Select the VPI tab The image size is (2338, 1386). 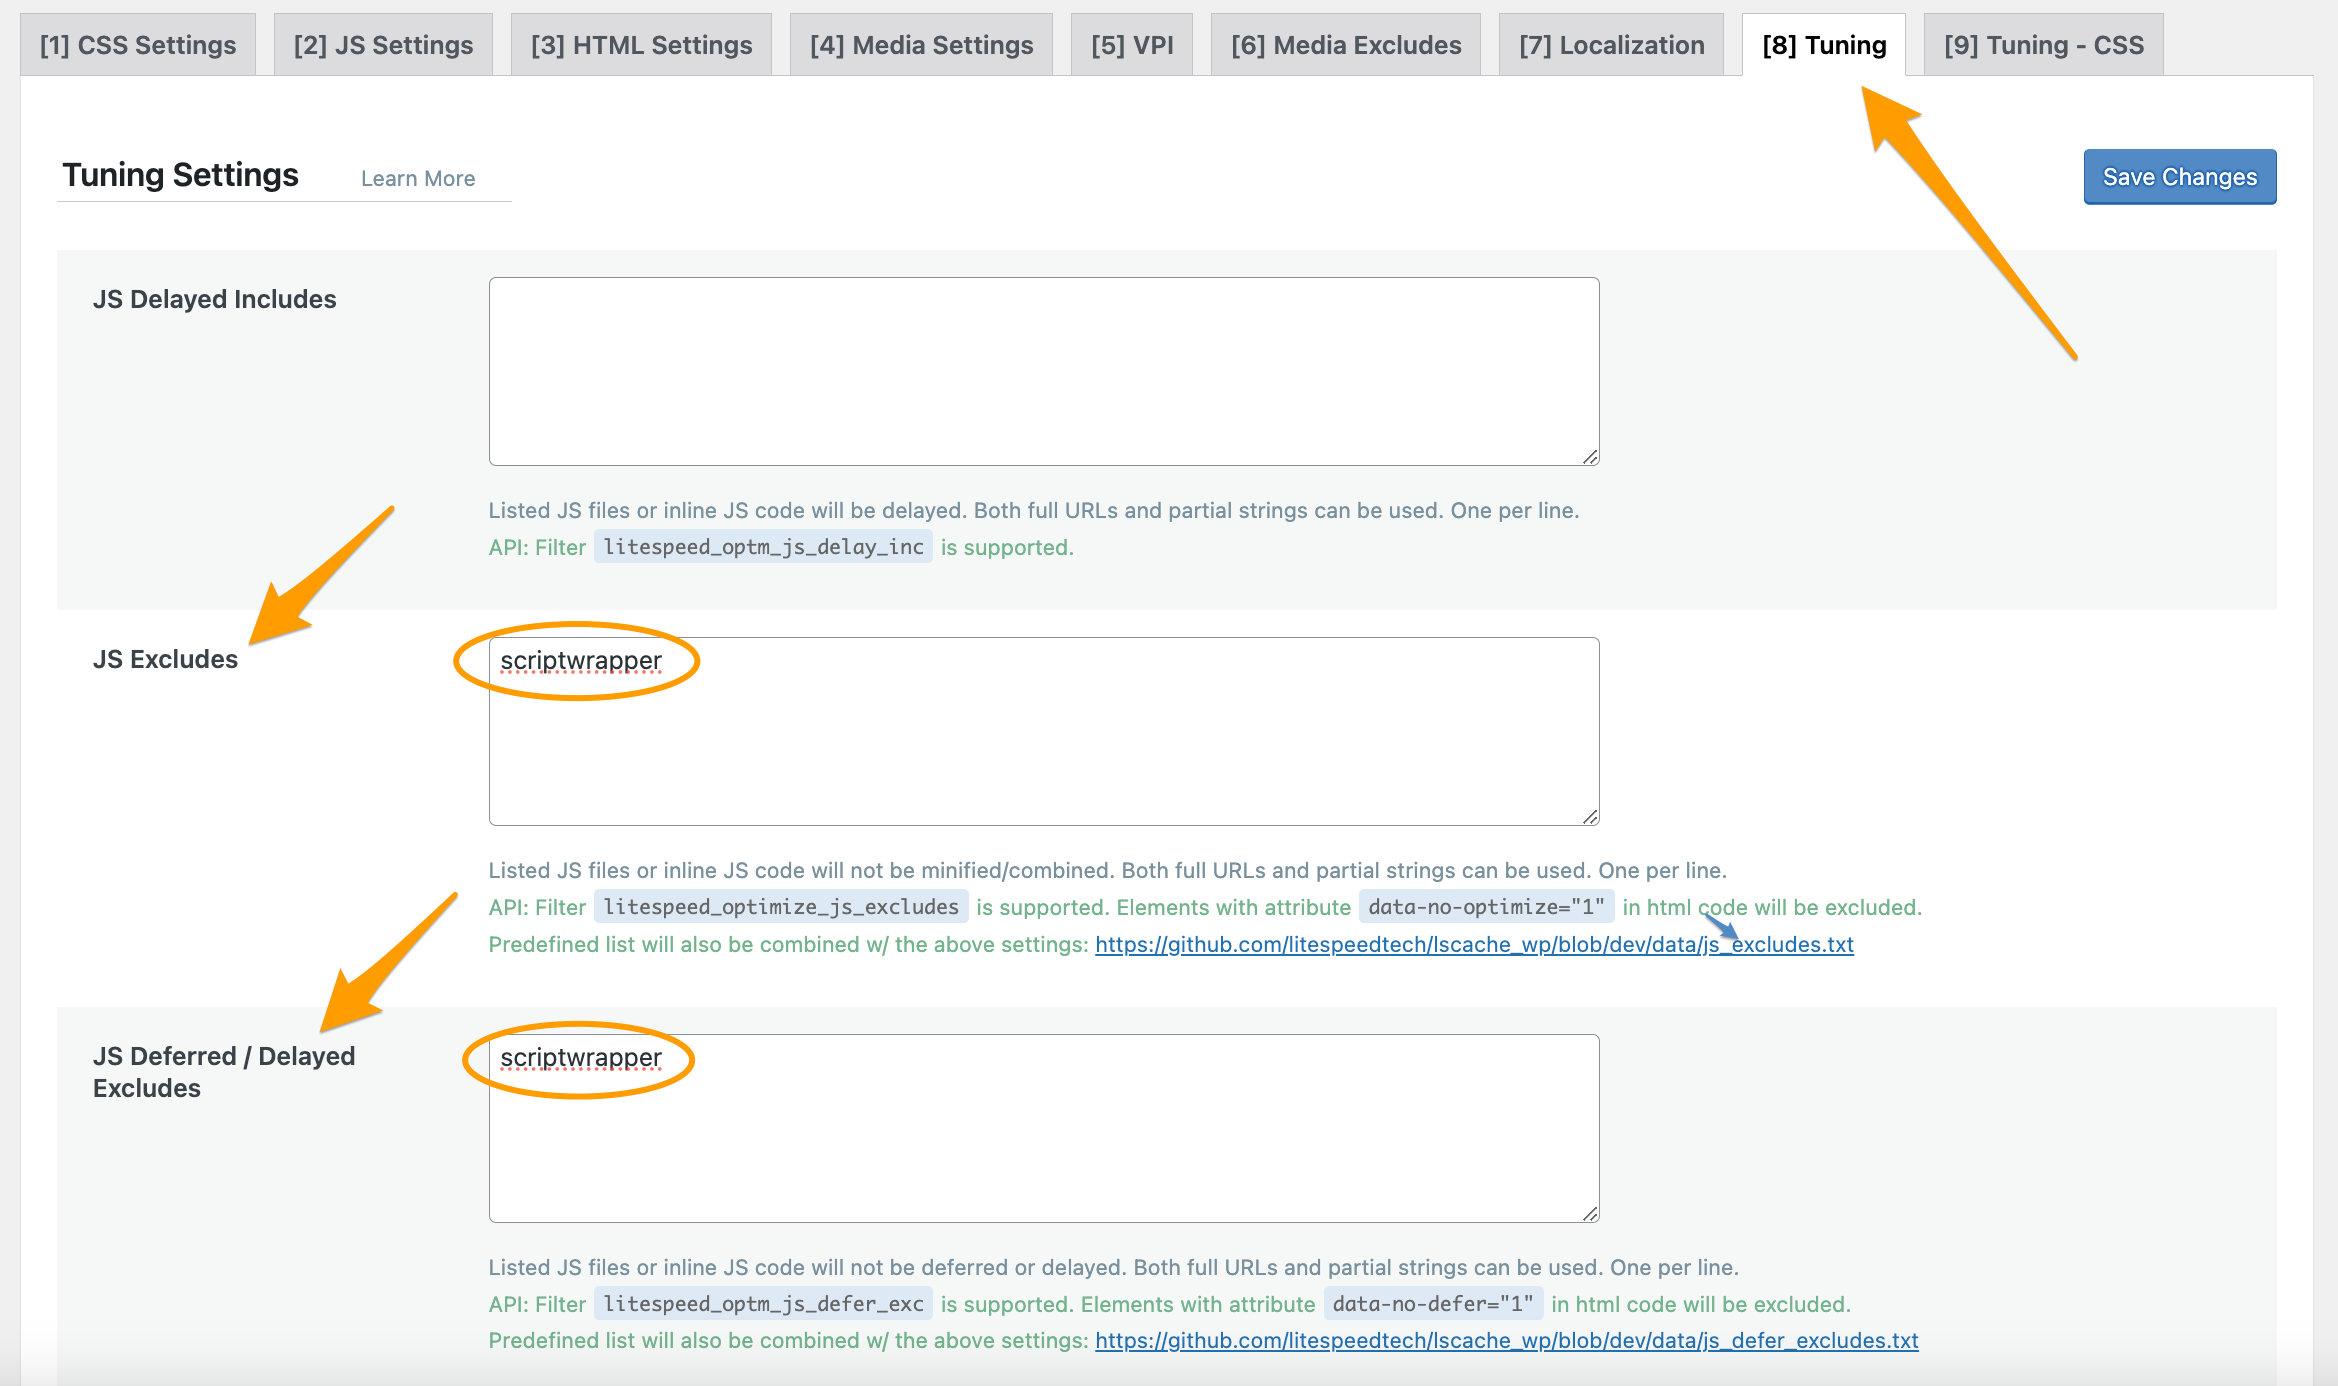click(1131, 44)
